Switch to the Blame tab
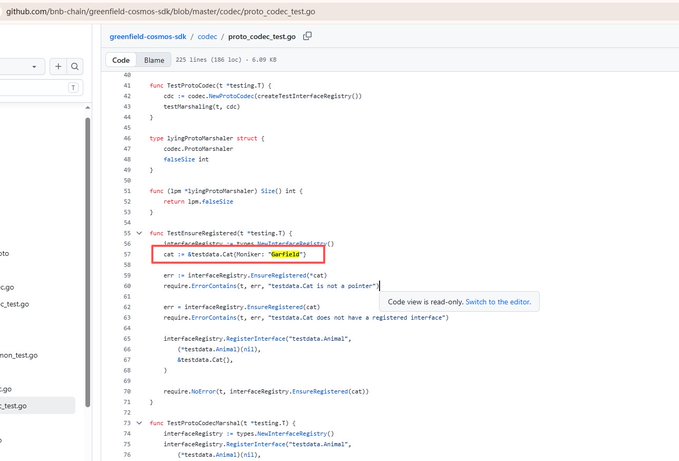The height and width of the screenshot is (461, 679). [x=154, y=60]
